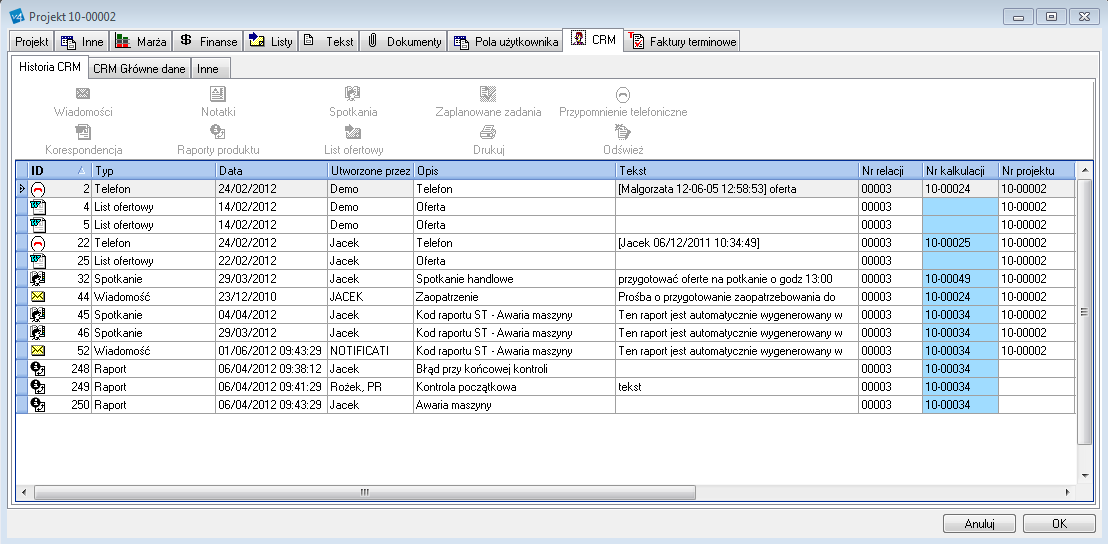Screen dimensions: 1108x544
Task: Select the 'Zaopatrzenie' description cell
Action: [514, 297]
